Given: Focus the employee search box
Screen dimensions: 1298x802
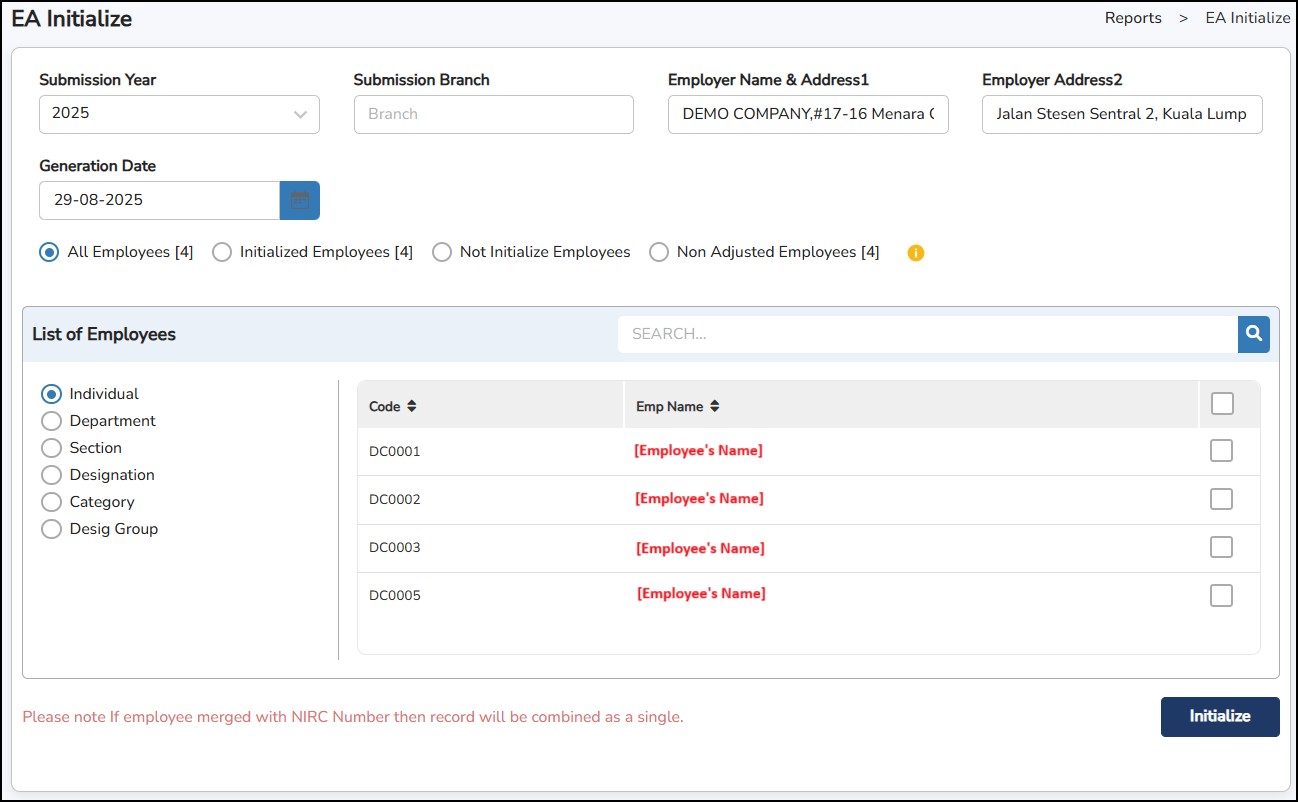Looking at the screenshot, I should 926,334.
